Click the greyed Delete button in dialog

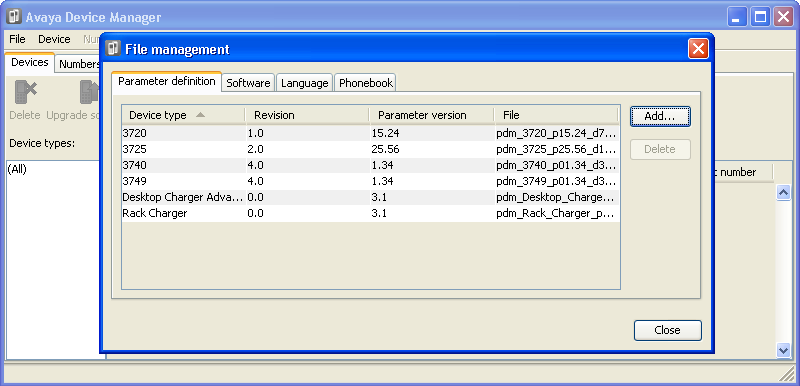pyautogui.click(x=660, y=149)
